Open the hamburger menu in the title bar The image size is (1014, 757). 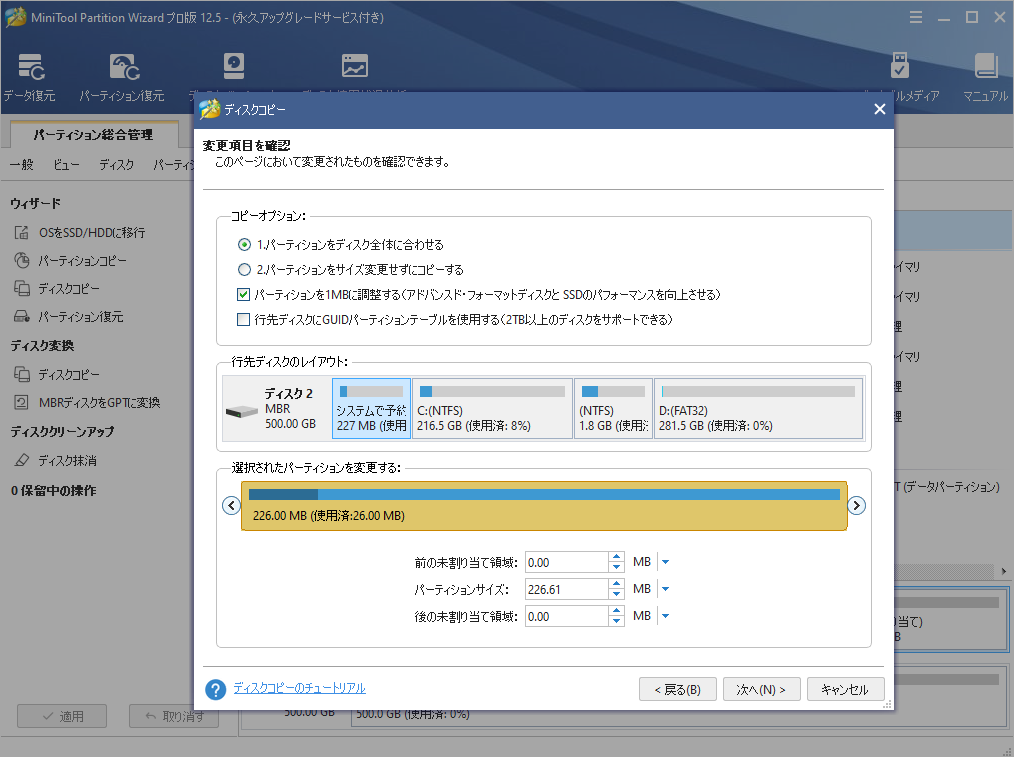[x=916, y=17]
